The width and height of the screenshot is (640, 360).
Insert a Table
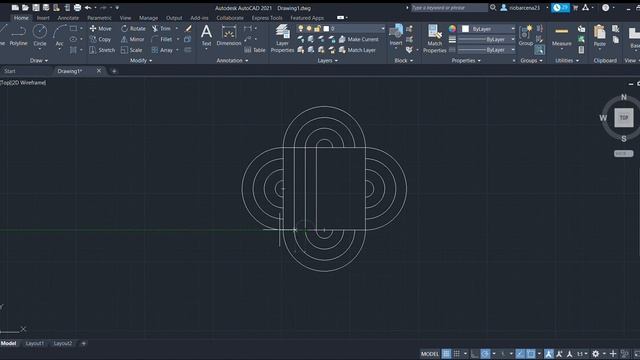(255, 50)
